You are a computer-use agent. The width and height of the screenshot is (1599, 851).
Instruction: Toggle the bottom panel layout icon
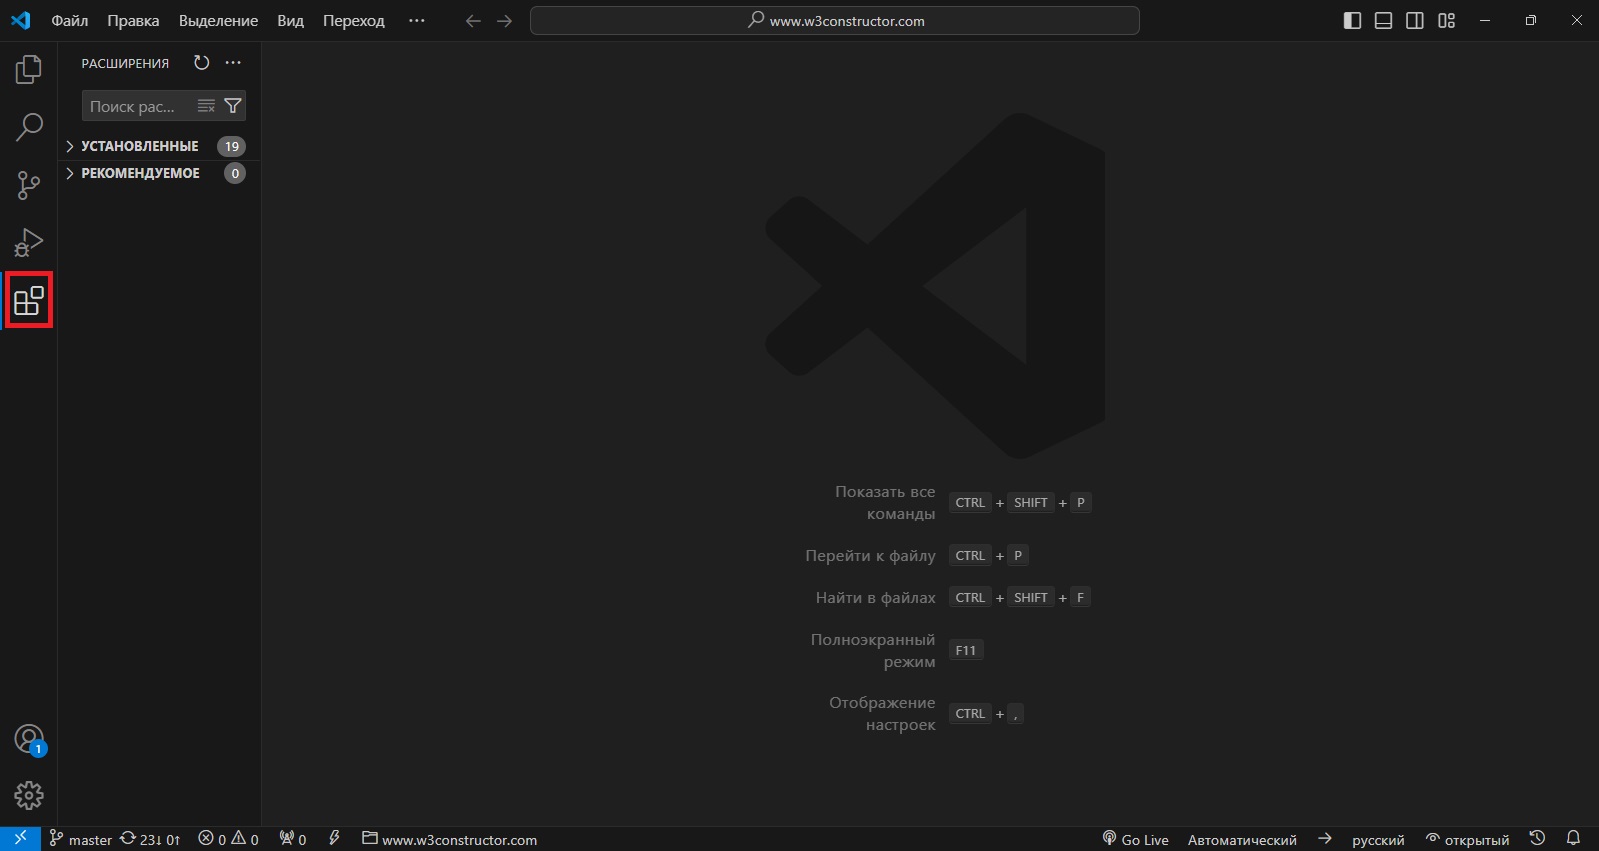[x=1384, y=21]
